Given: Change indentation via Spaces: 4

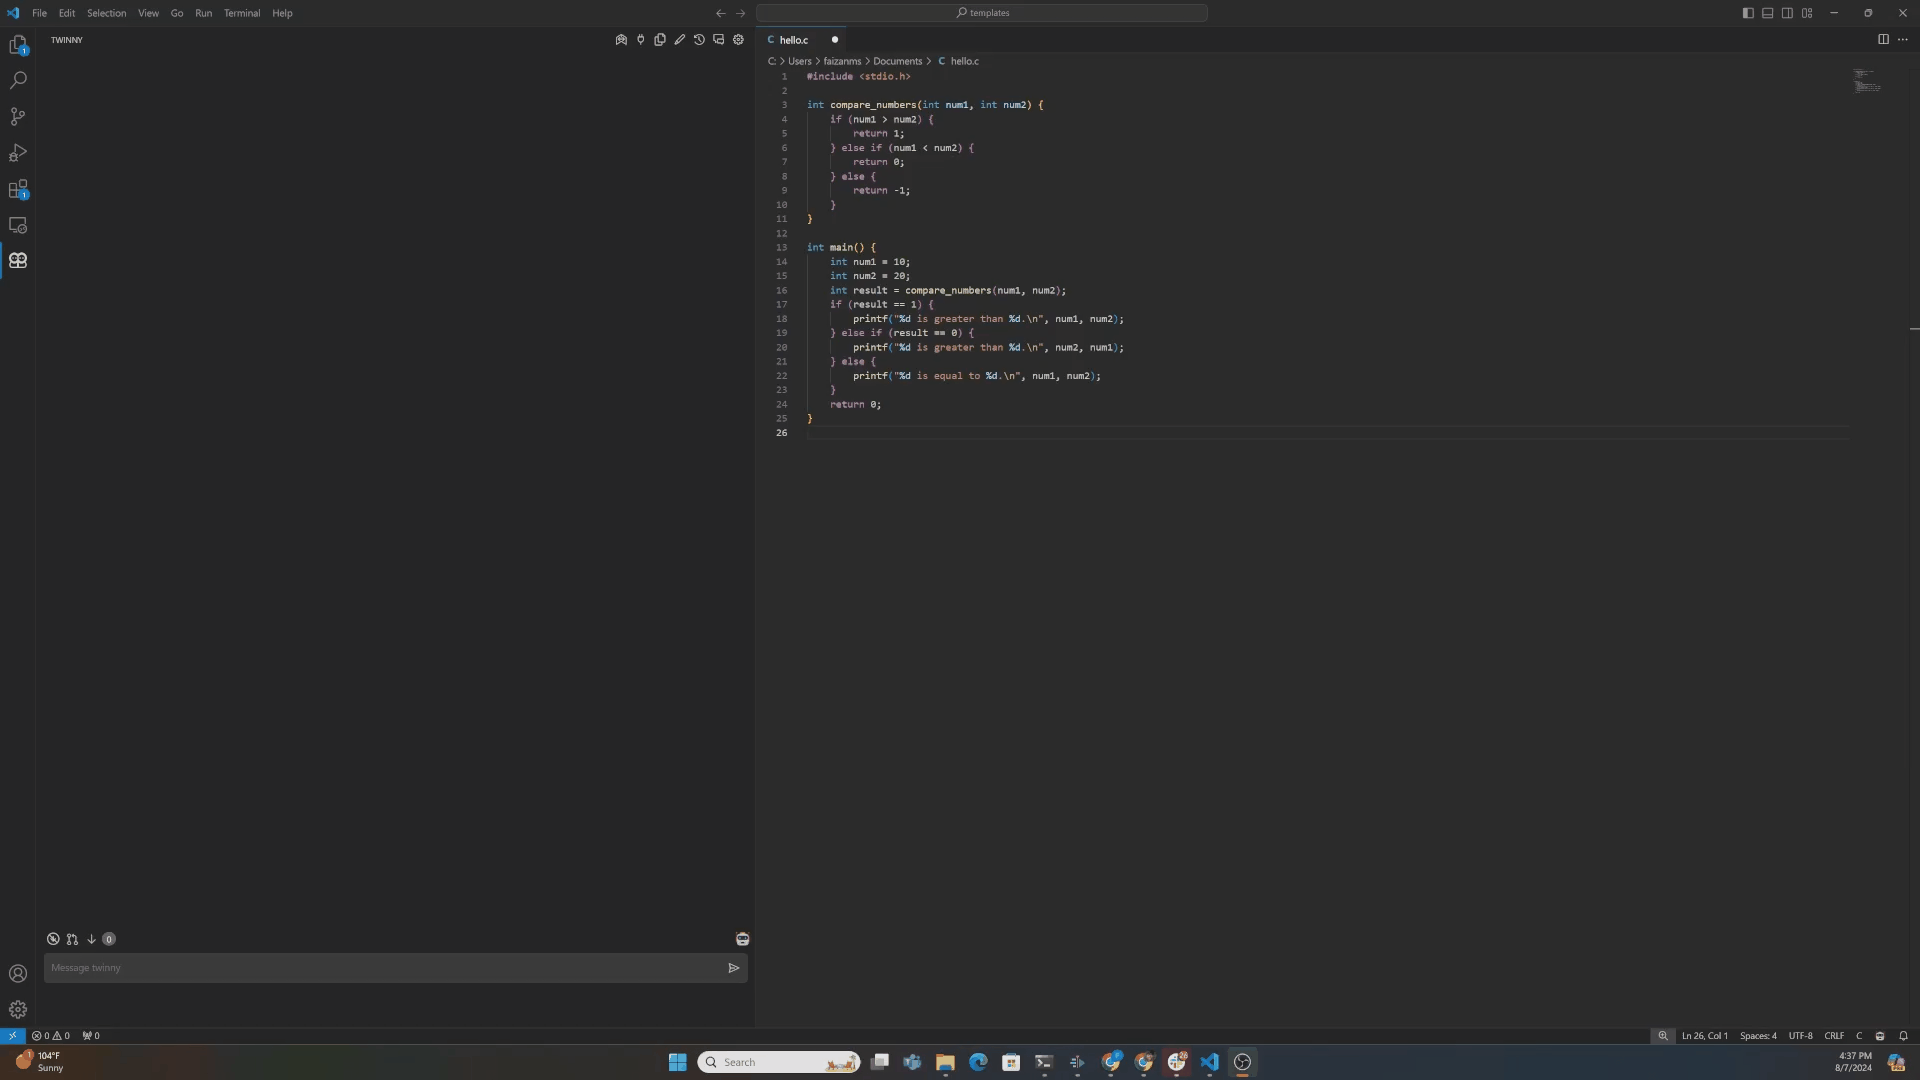Looking at the screenshot, I should click(x=1758, y=1036).
